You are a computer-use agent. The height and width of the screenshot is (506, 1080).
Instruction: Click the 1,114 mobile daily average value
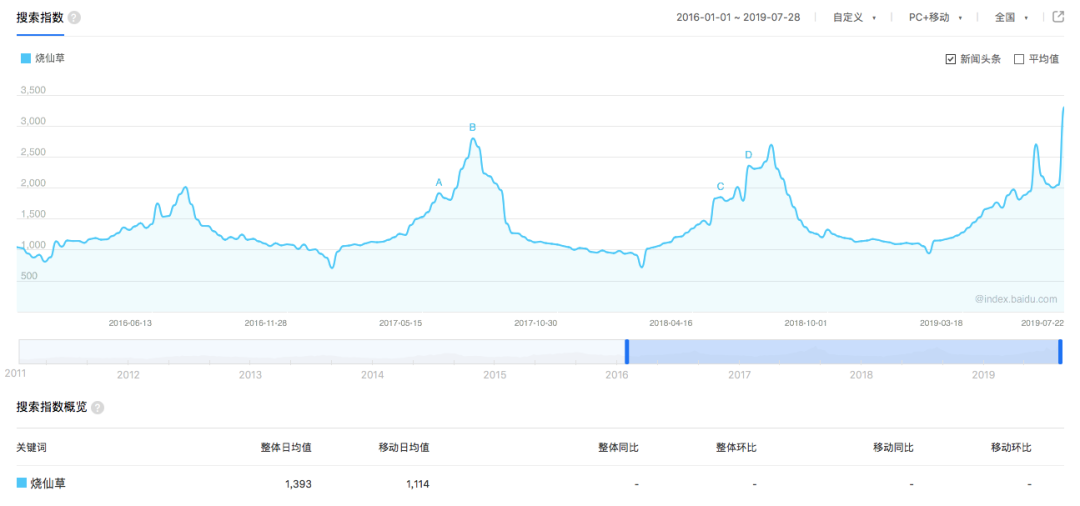pyautogui.click(x=417, y=484)
